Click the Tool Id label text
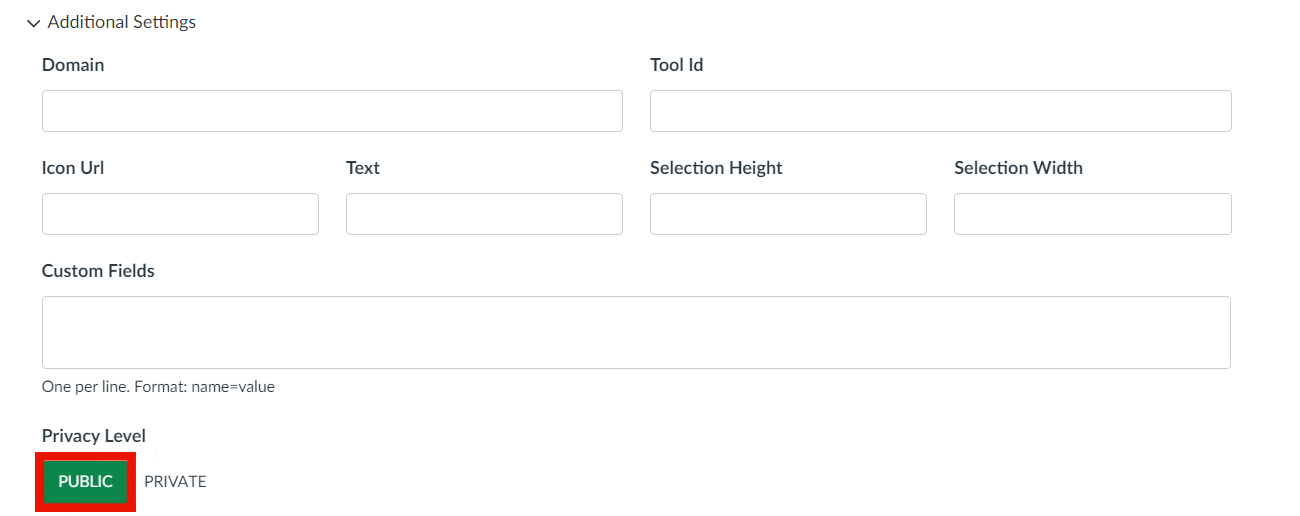Viewport: 1300px width, 516px height. click(x=677, y=65)
